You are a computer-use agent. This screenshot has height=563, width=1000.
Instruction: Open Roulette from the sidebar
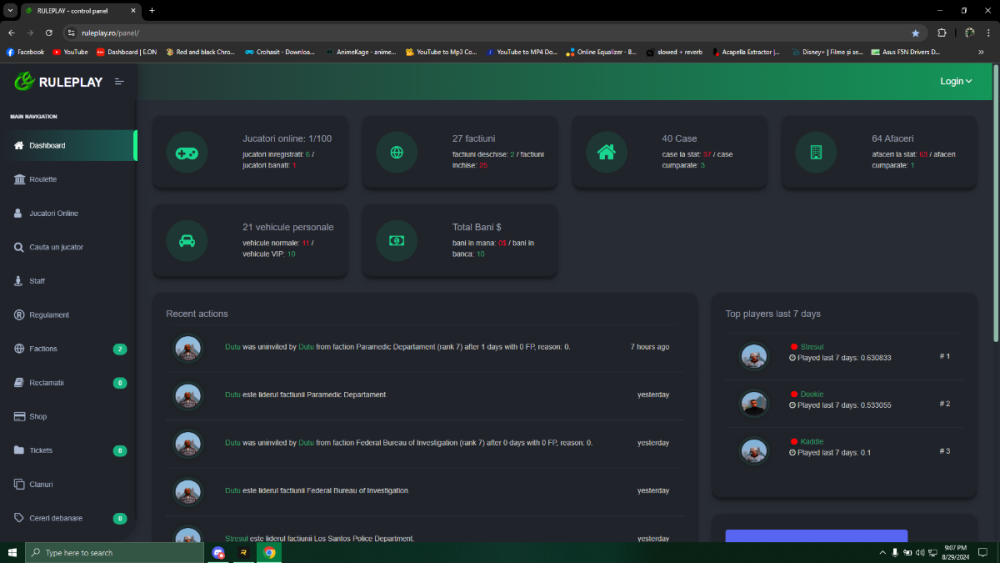pyautogui.click(x=43, y=179)
